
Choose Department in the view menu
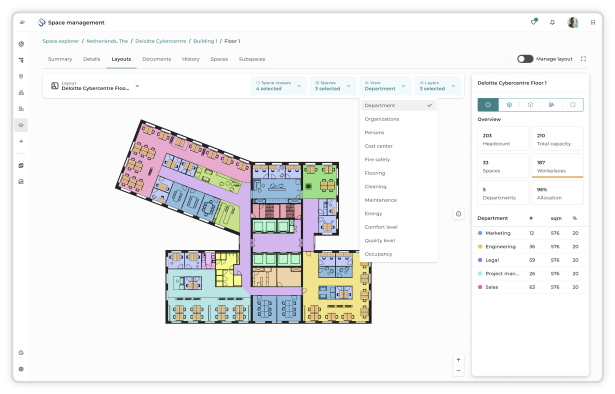coord(398,105)
